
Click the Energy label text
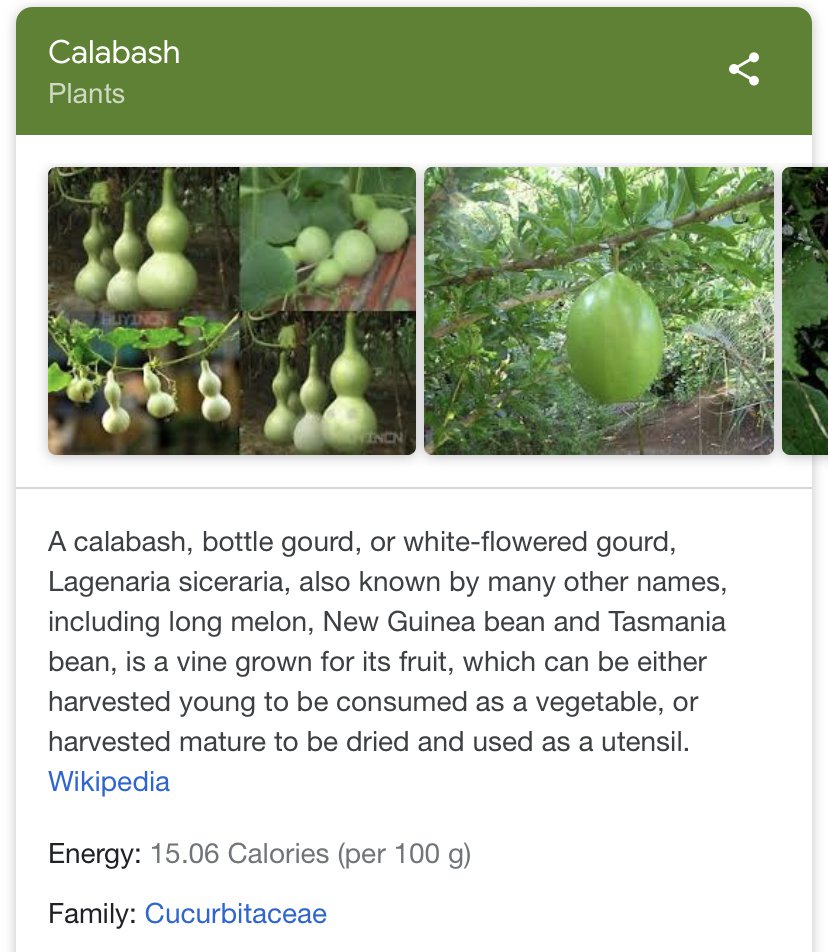point(95,854)
